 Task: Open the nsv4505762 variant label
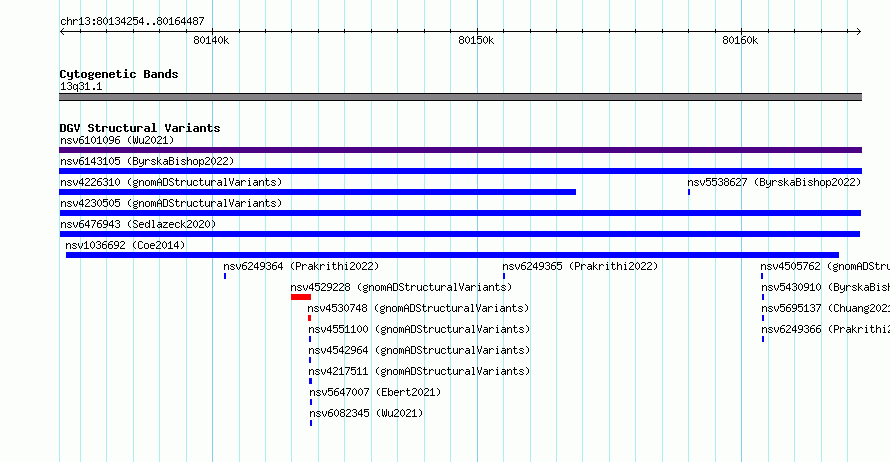pos(825,266)
